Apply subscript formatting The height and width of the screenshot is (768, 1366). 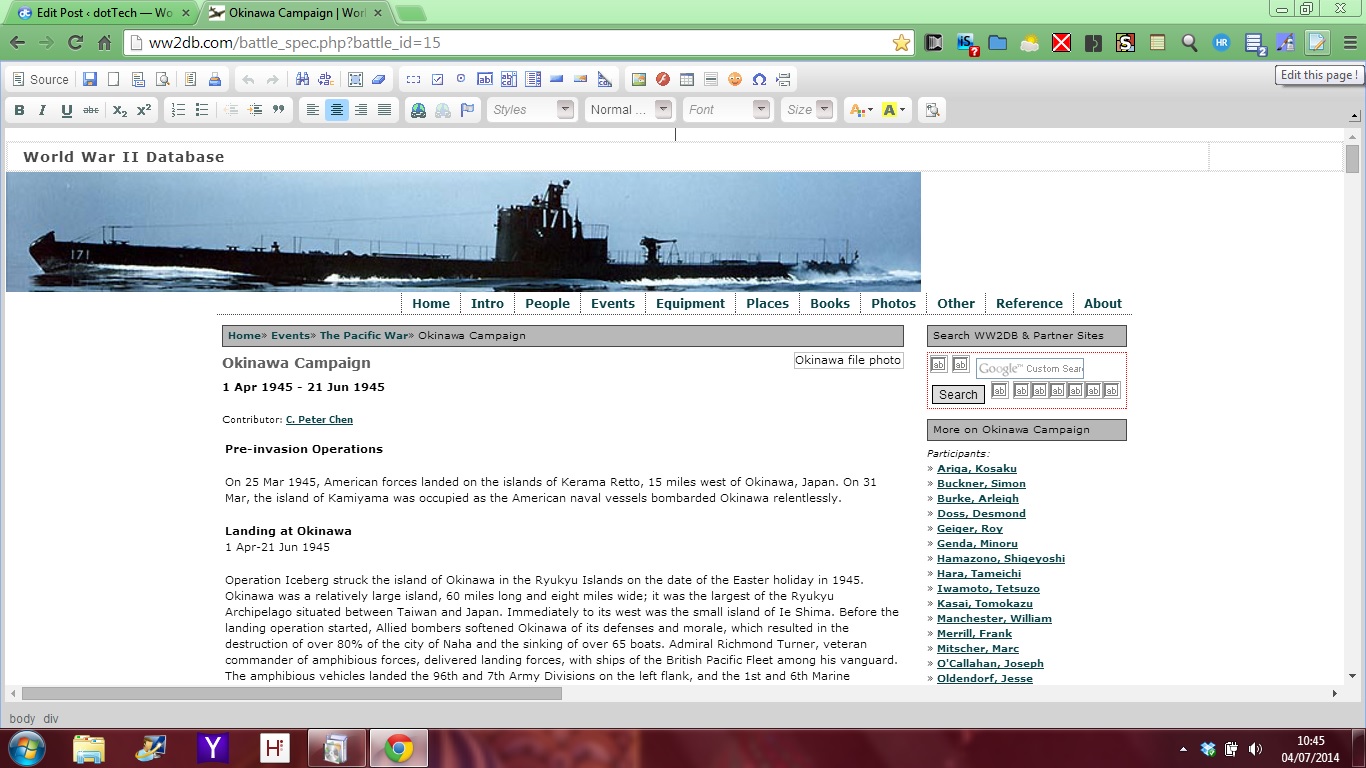coord(120,110)
